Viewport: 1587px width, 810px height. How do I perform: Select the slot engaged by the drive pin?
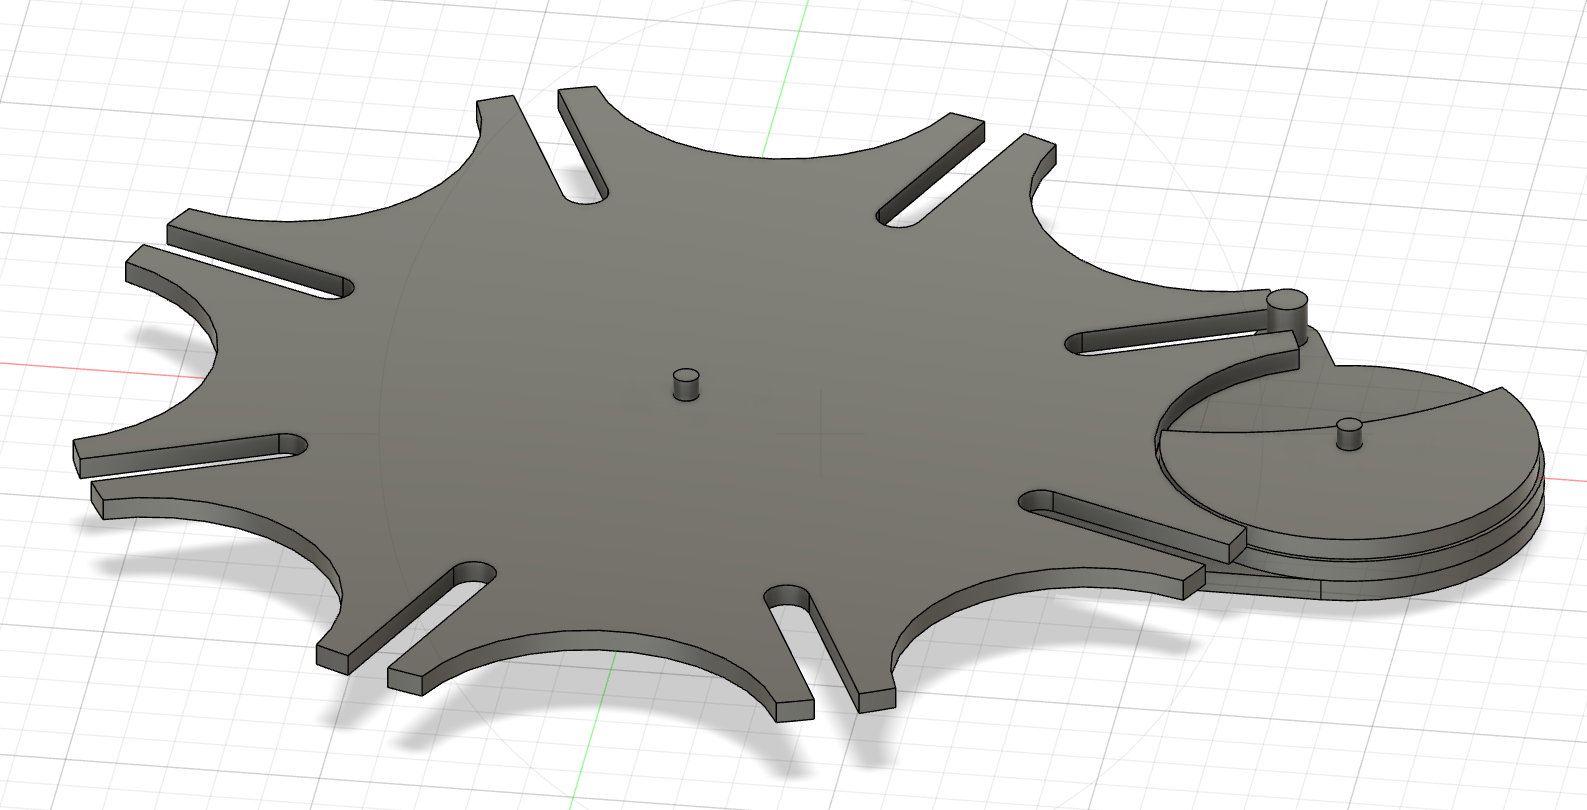1170,333
